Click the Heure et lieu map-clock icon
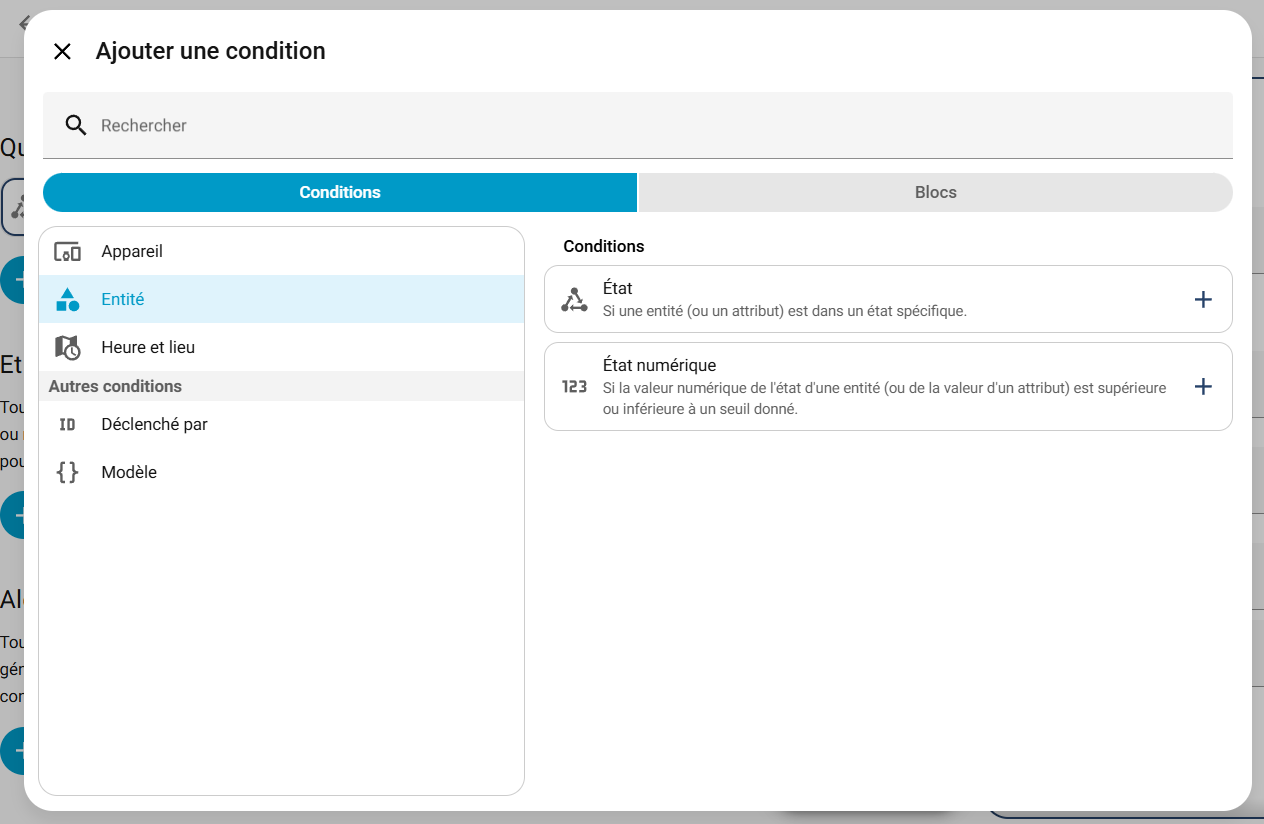Viewport: 1264px width, 824px height. [x=67, y=348]
